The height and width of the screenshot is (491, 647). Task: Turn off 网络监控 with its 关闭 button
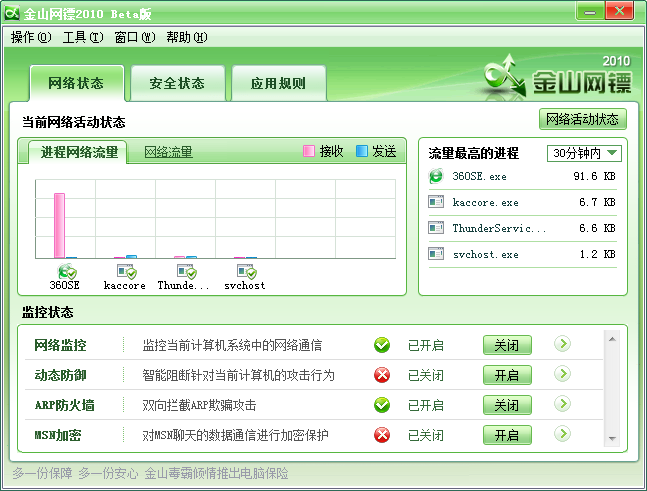[x=507, y=345]
